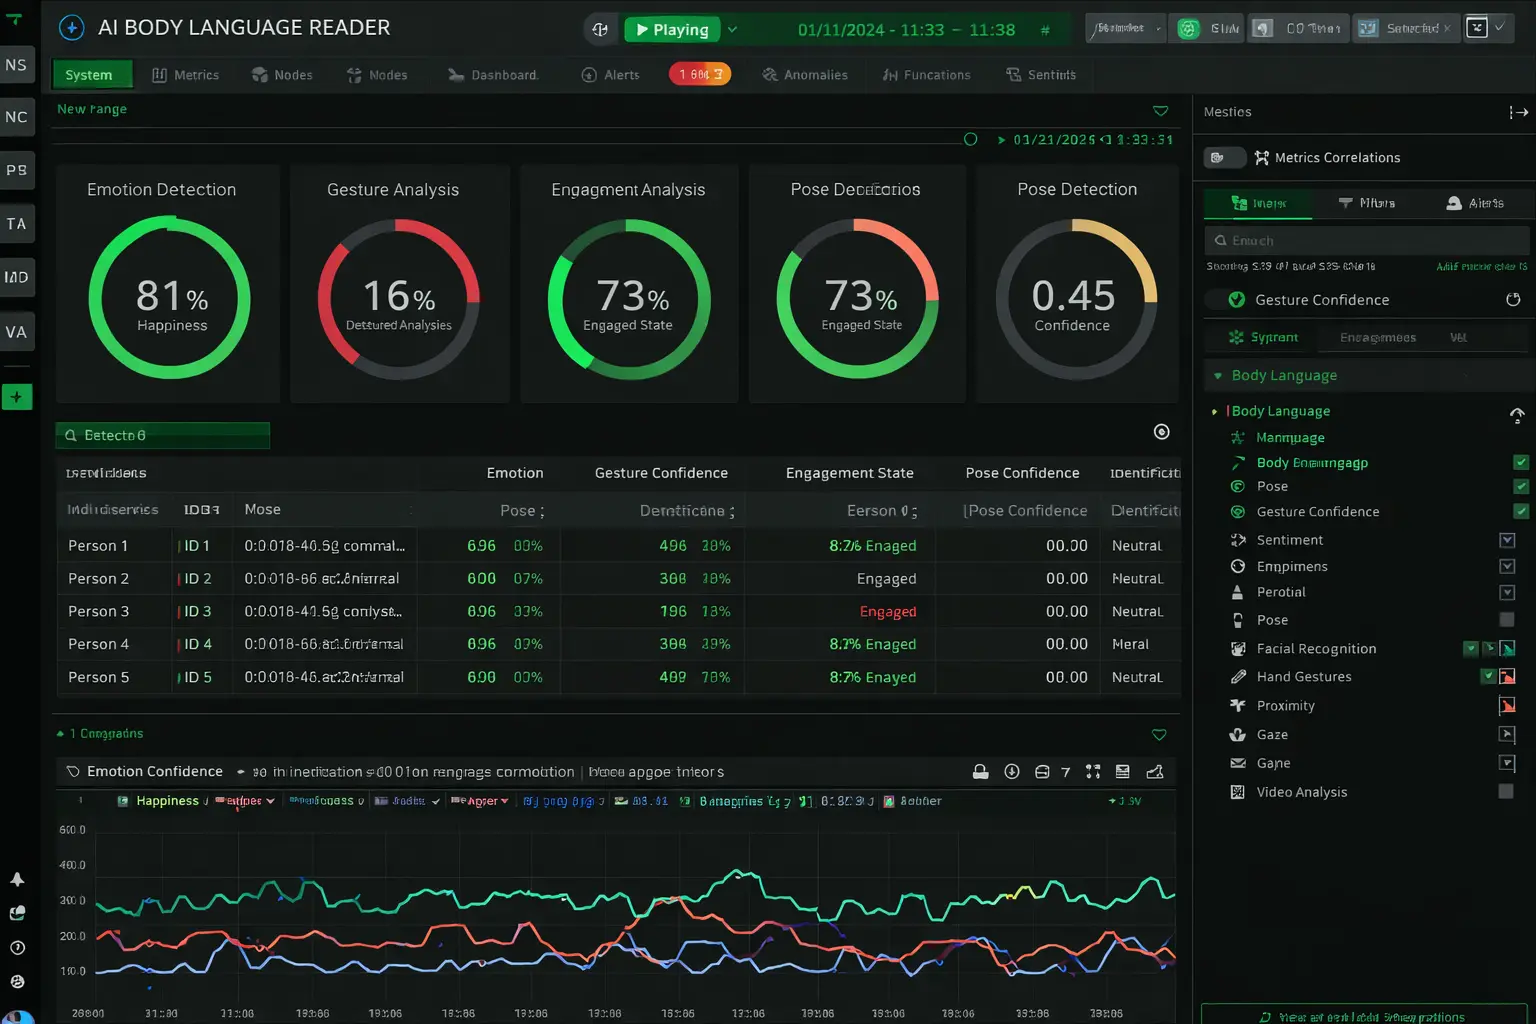
Task: Open the Sentiment row dropdown
Action: pyautogui.click(x=1507, y=540)
